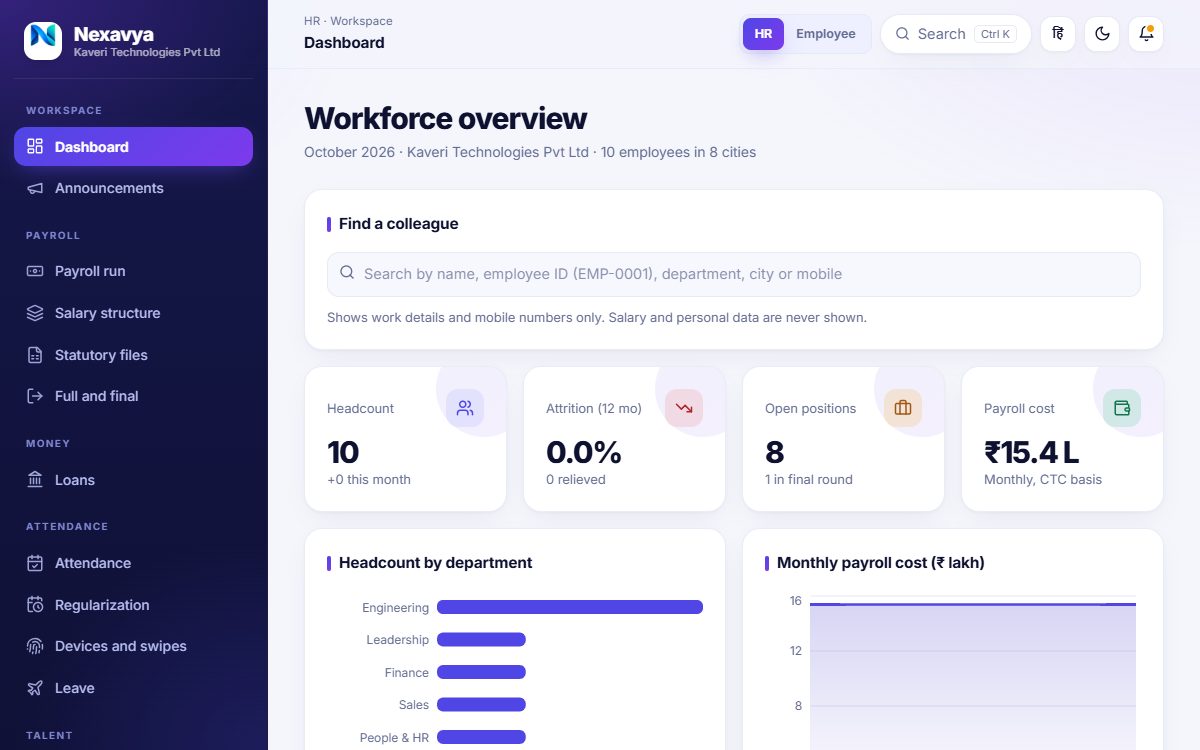Open the language switcher icon
This screenshot has height=750, width=1200.
tap(1058, 34)
